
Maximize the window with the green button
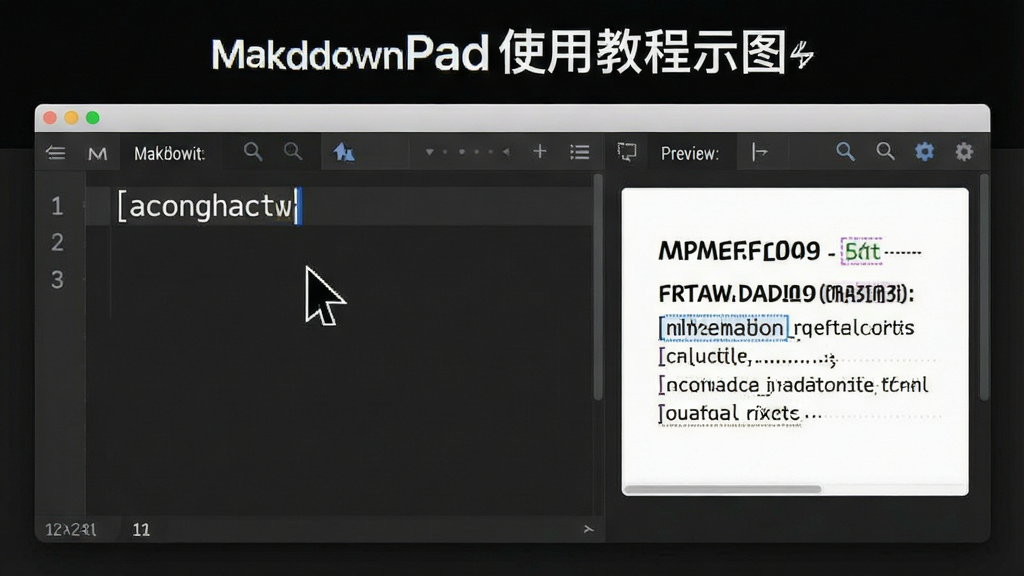click(x=93, y=118)
